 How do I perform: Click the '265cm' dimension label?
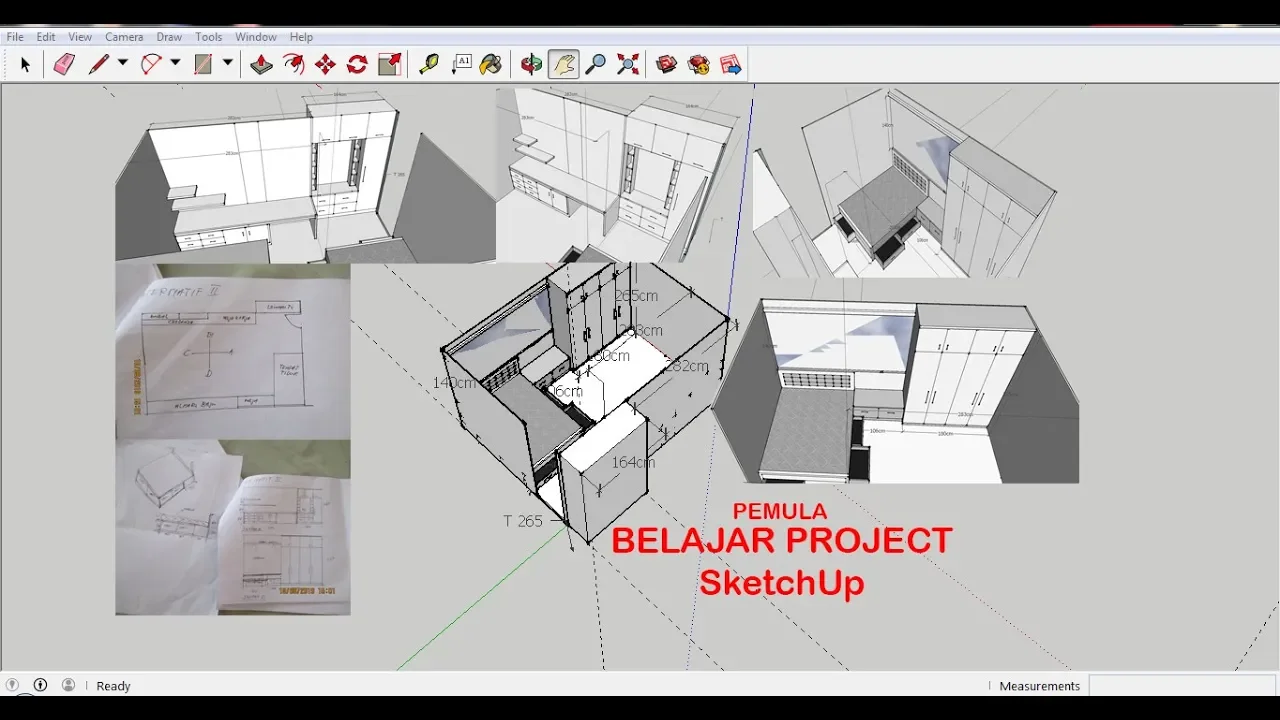(x=637, y=296)
